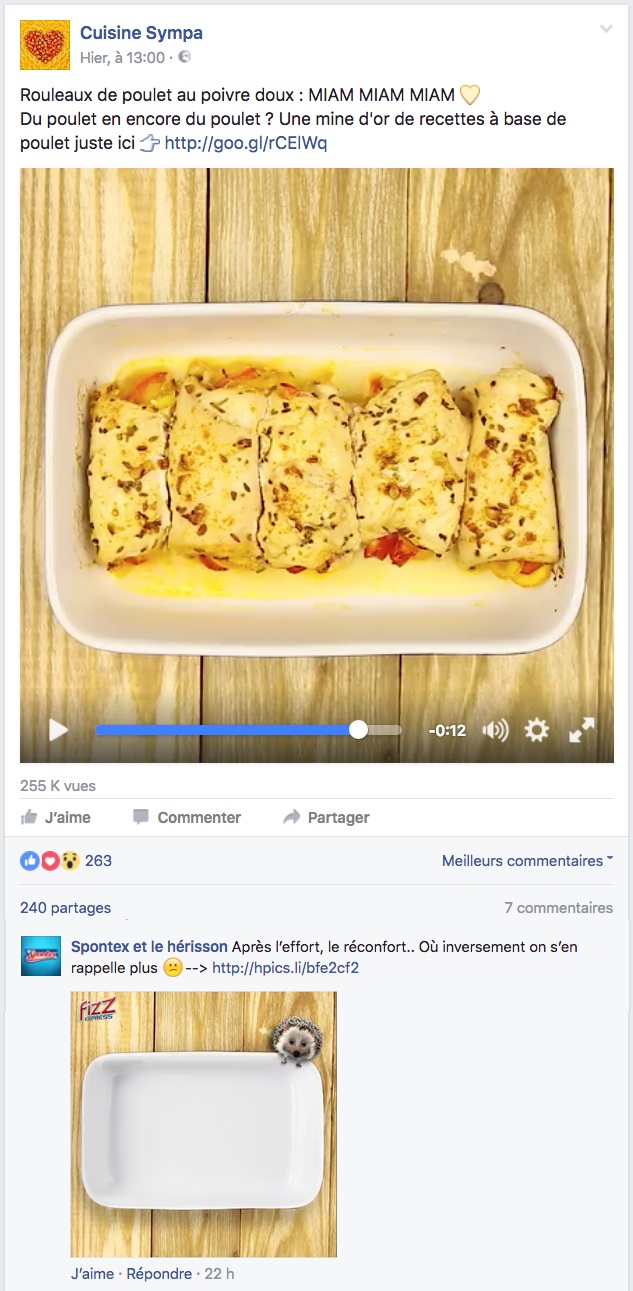633x1291 pixels.
Task: Open the empty dish comment image
Action: tap(204, 1124)
